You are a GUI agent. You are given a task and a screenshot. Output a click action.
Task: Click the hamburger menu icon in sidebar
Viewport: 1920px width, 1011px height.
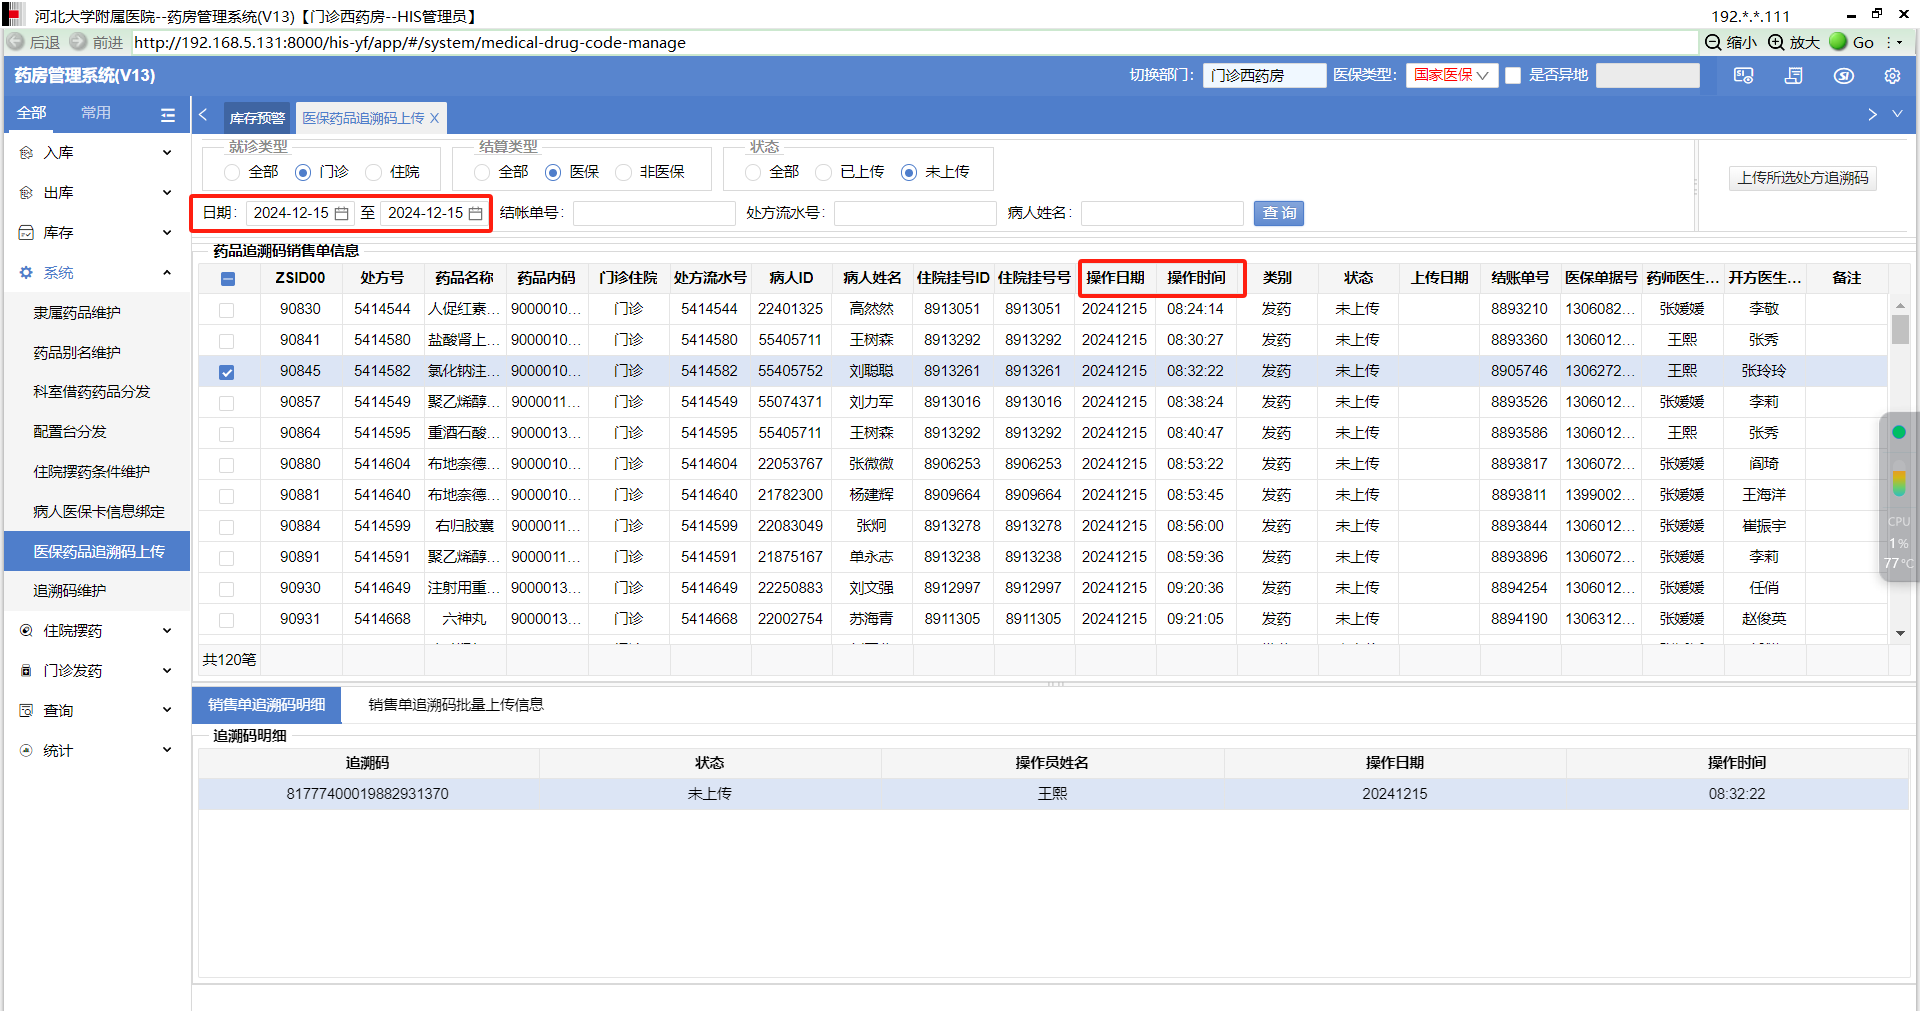(168, 115)
